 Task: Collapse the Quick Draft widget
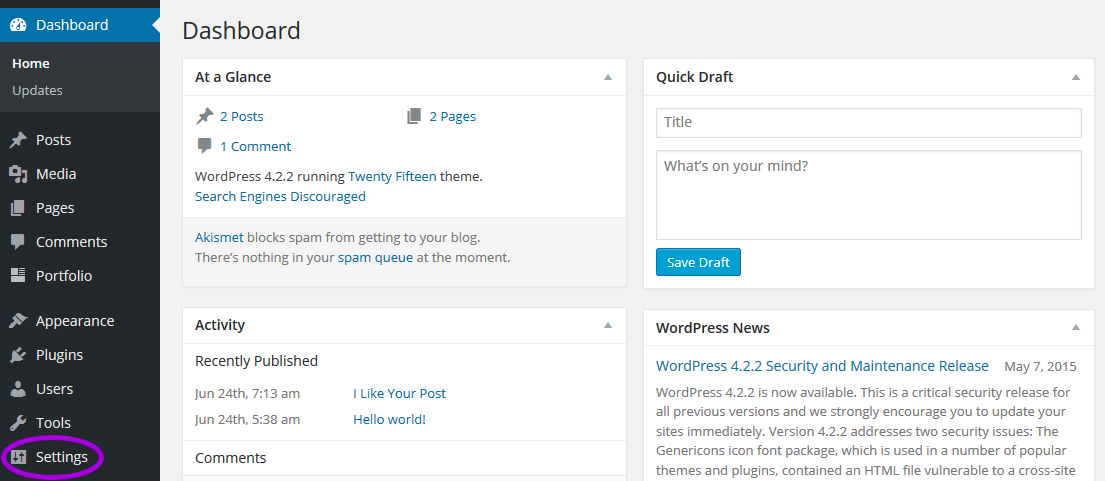point(1075,77)
